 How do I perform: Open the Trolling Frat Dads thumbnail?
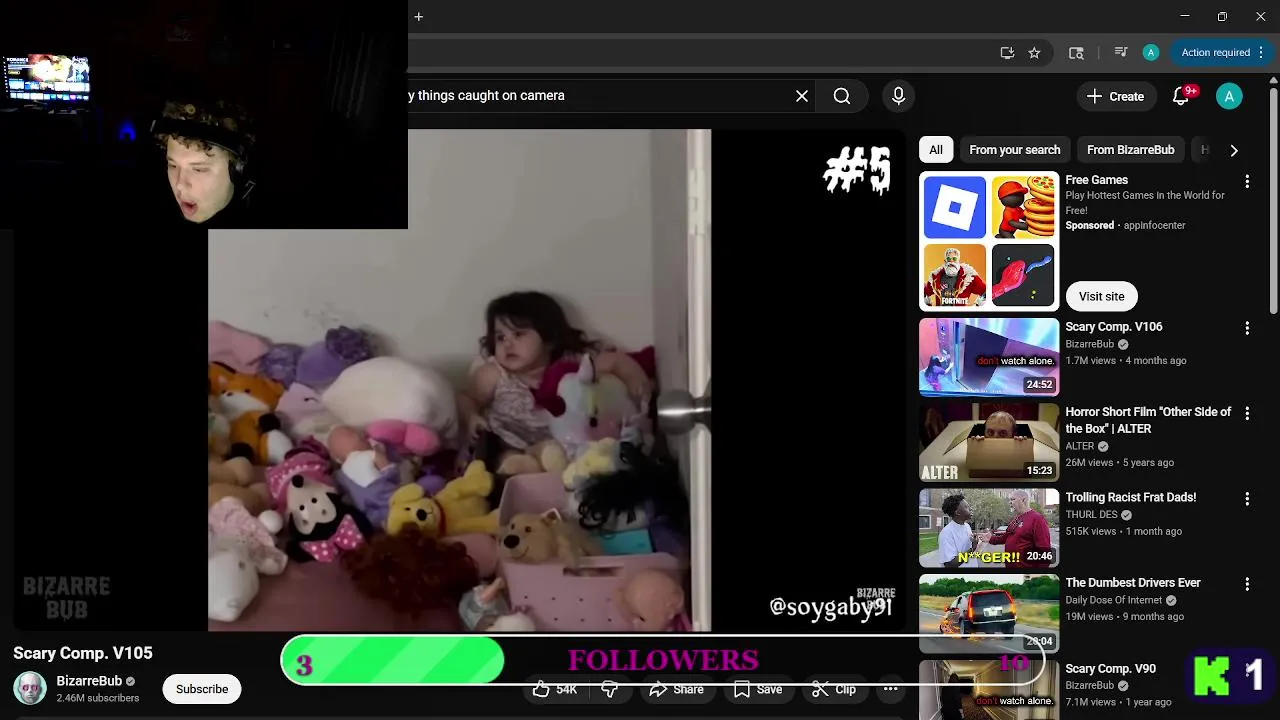click(x=988, y=527)
